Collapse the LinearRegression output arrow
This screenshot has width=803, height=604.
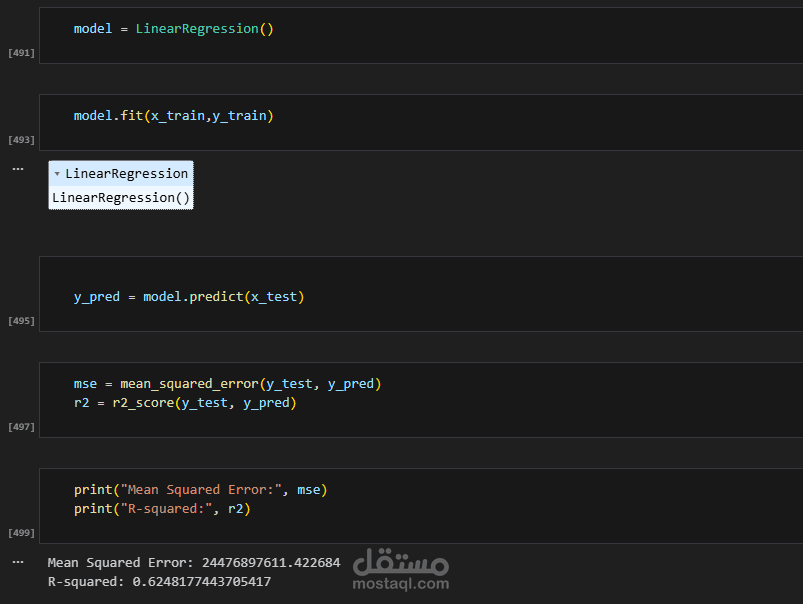coord(57,174)
